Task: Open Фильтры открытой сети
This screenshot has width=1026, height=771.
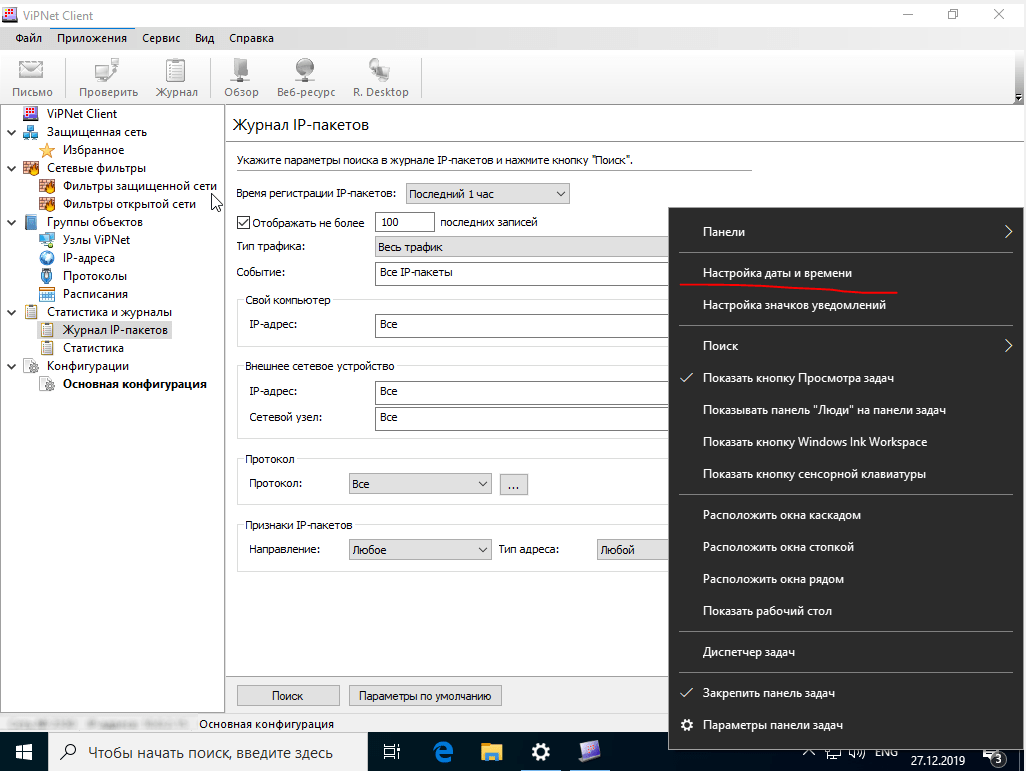Action: [129, 204]
